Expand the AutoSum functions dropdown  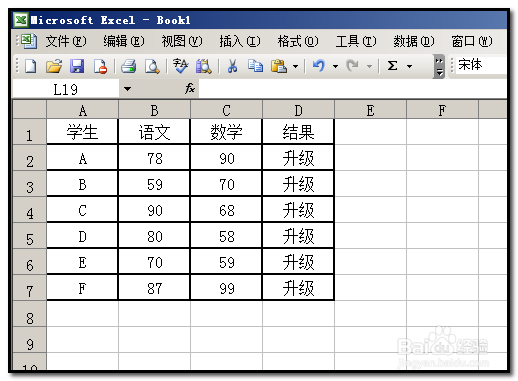click(x=409, y=66)
